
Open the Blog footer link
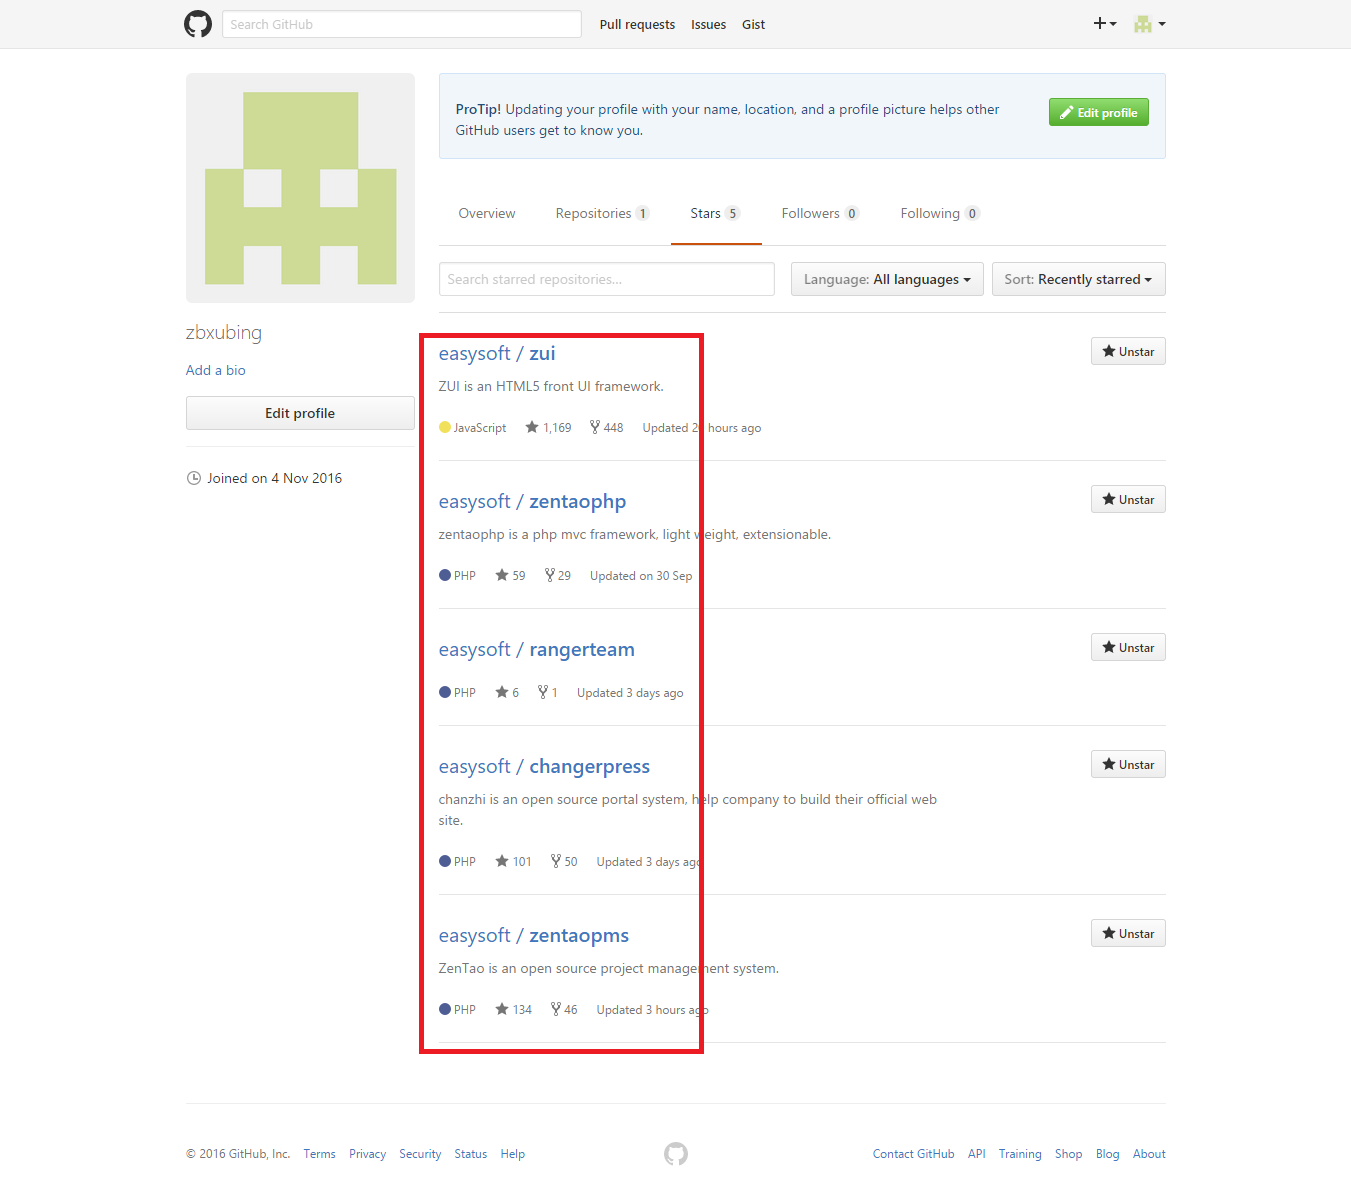click(x=1108, y=1154)
